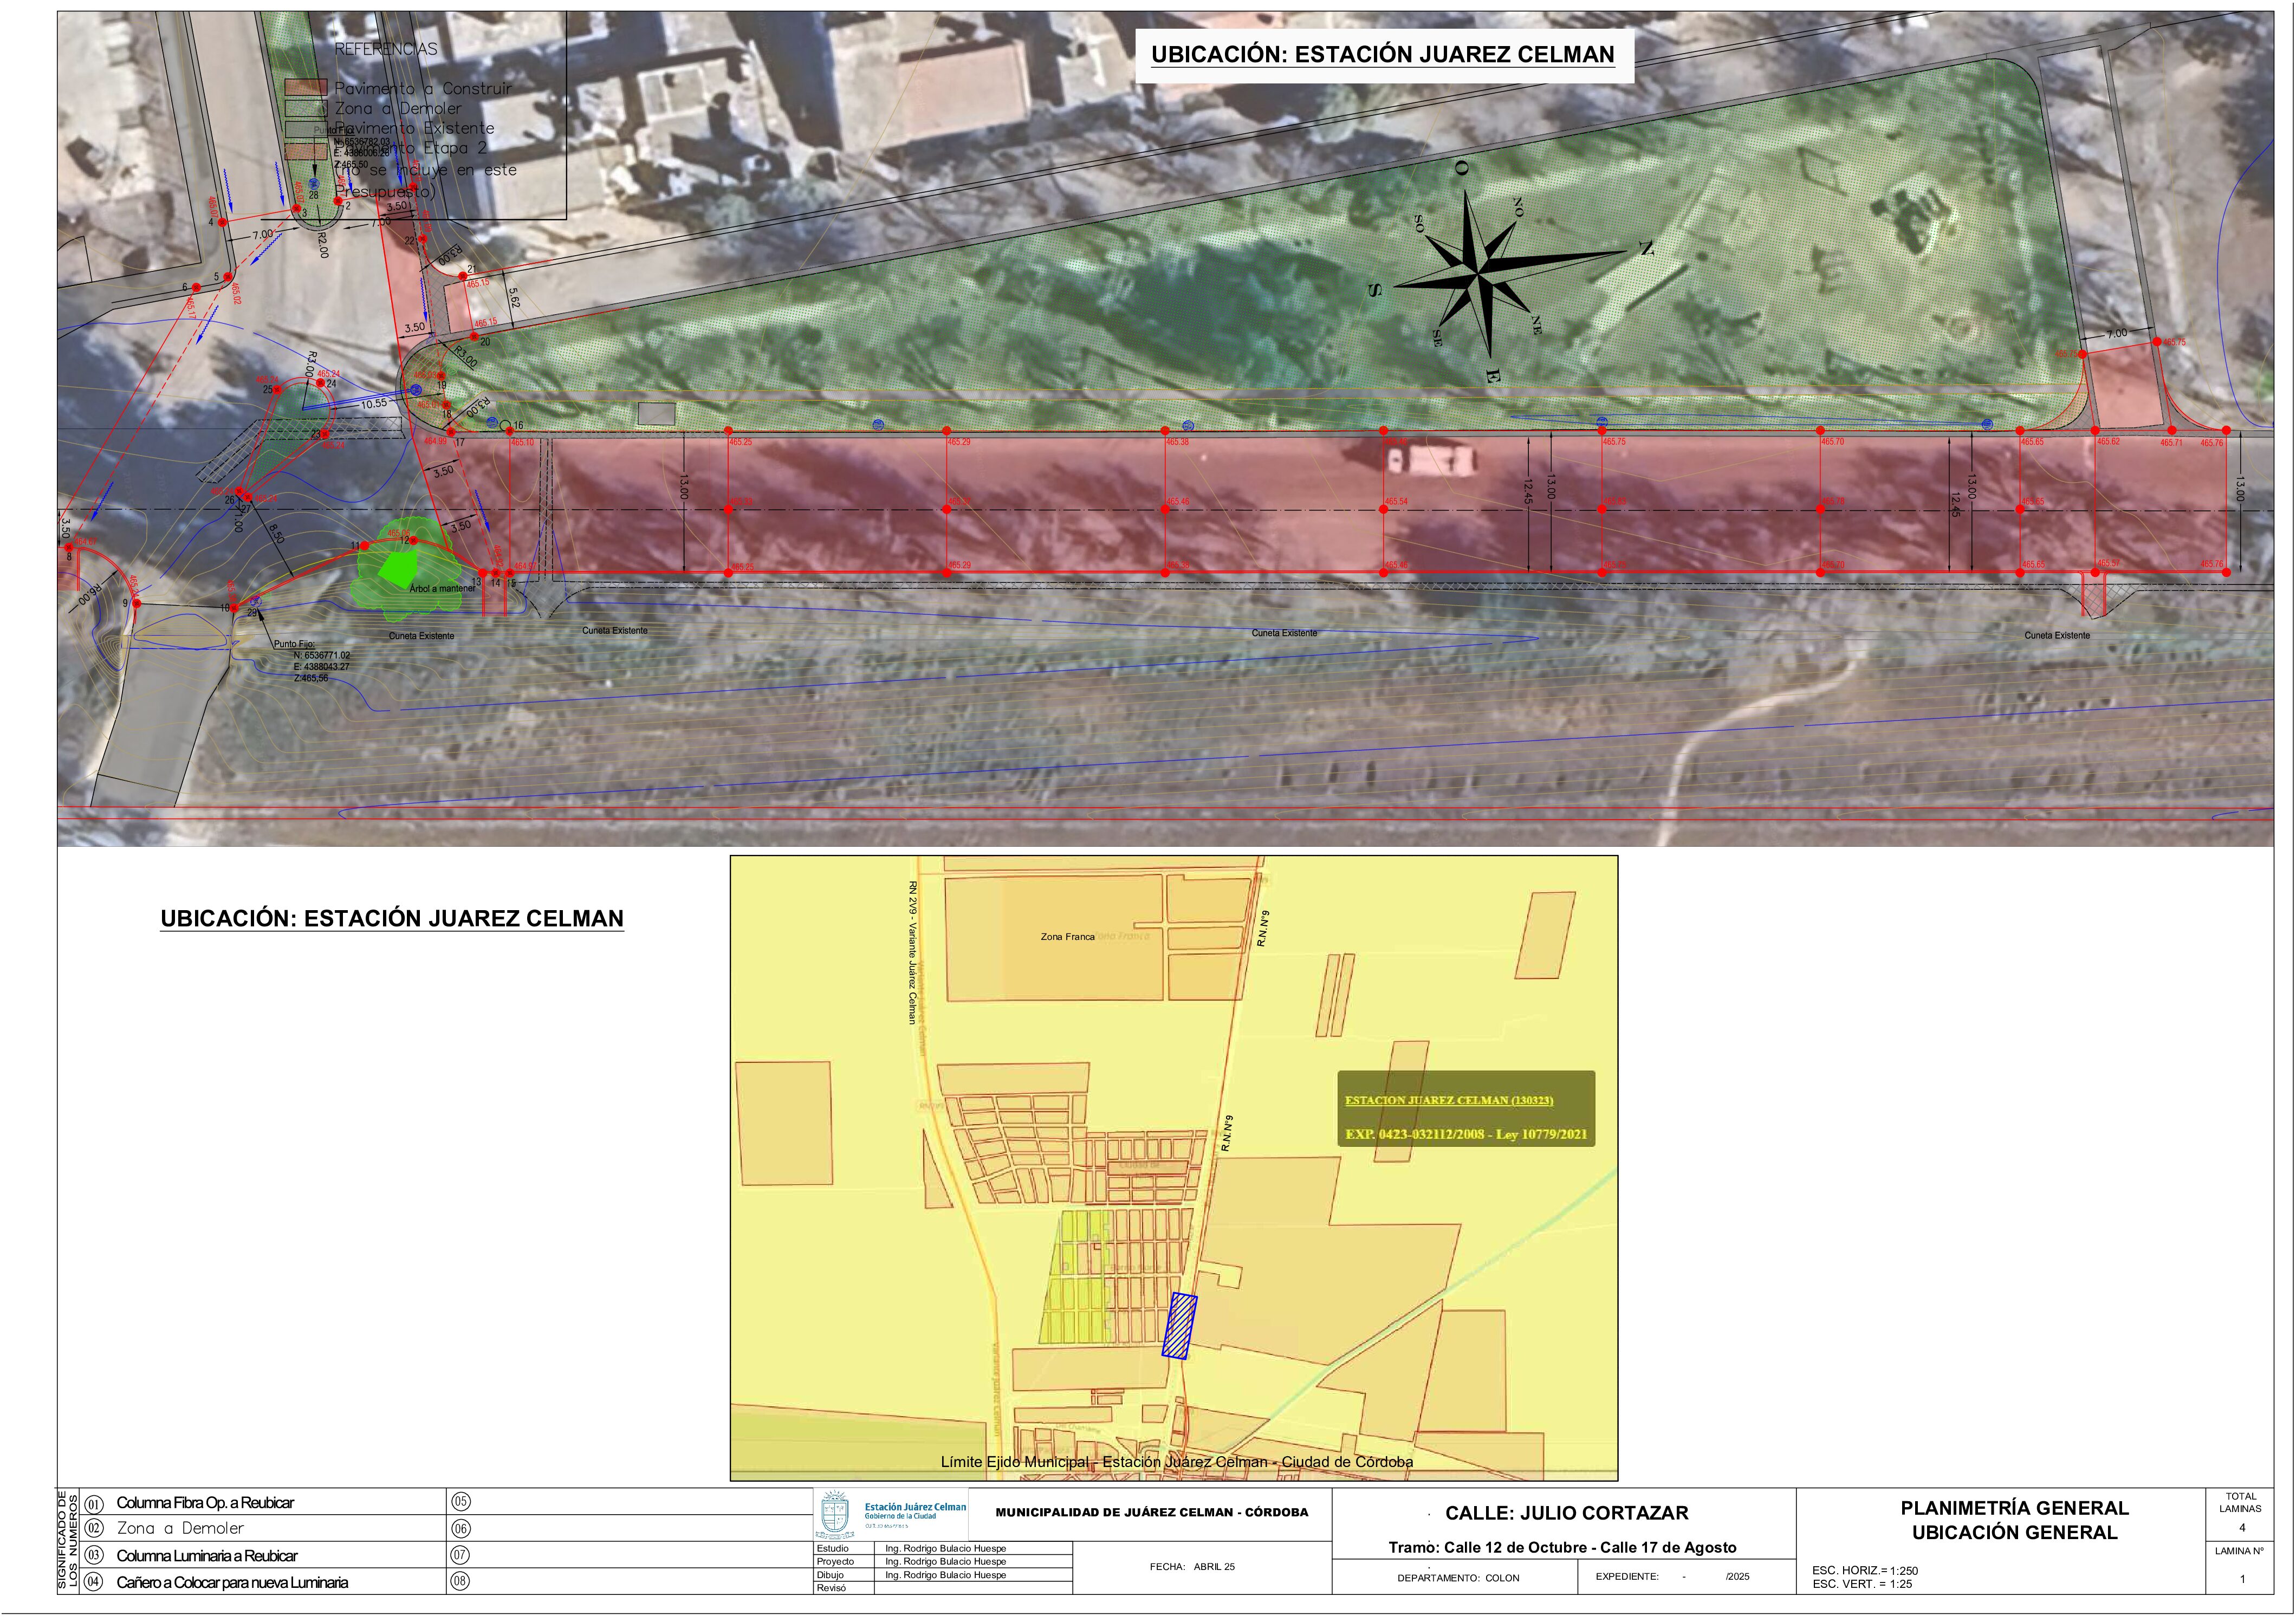Click 'CALLE: JULIO CORTAZAR' in the title block

pyautogui.click(x=1566, y=1514)
